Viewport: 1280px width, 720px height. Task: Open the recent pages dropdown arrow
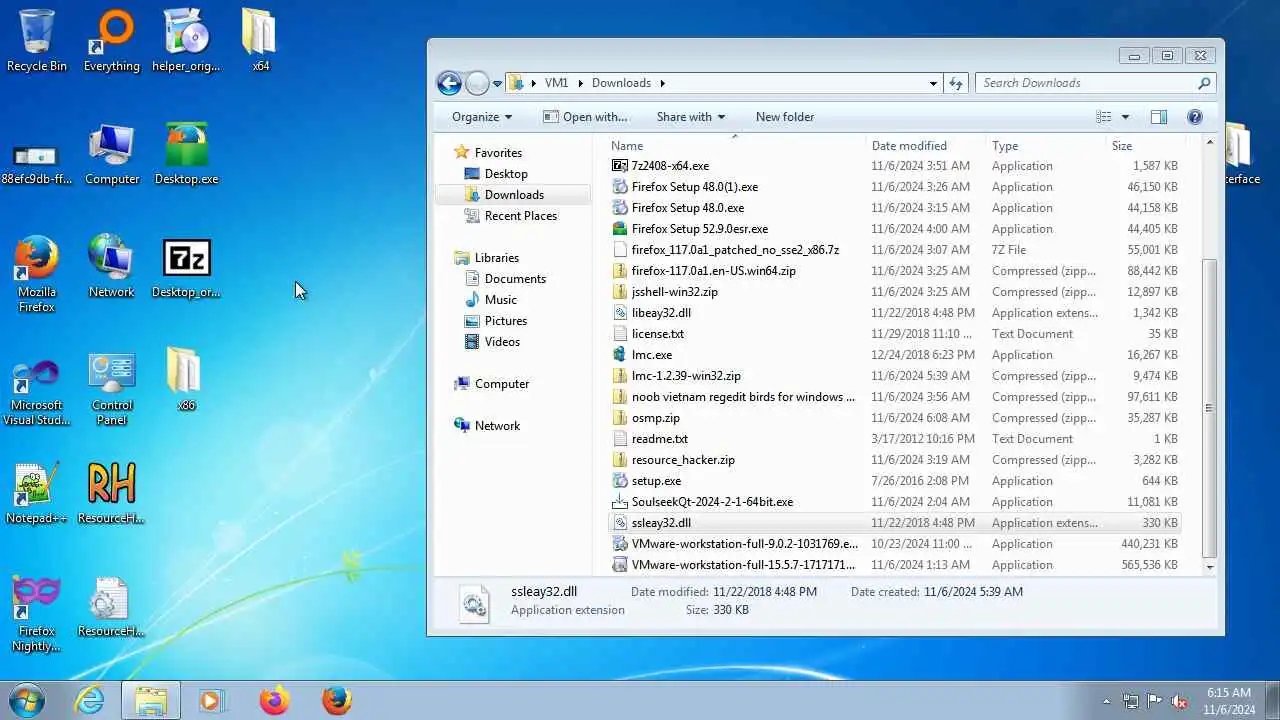[x=497, y=84]
